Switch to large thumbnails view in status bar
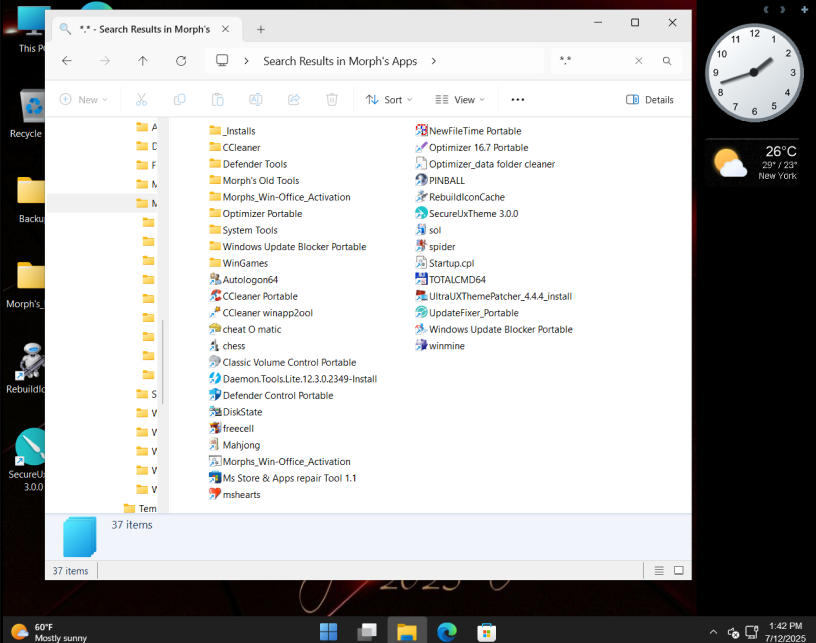 tap(679, 571)
